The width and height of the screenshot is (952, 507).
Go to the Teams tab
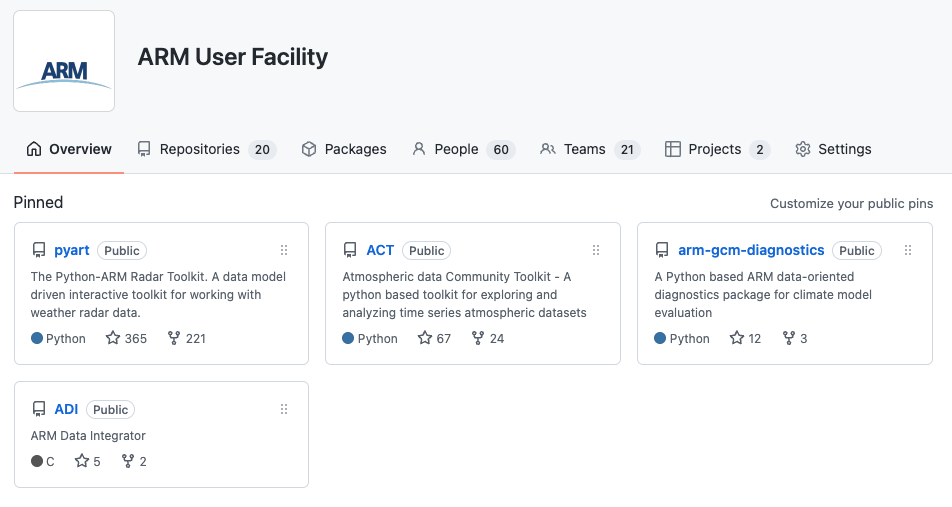590,149
